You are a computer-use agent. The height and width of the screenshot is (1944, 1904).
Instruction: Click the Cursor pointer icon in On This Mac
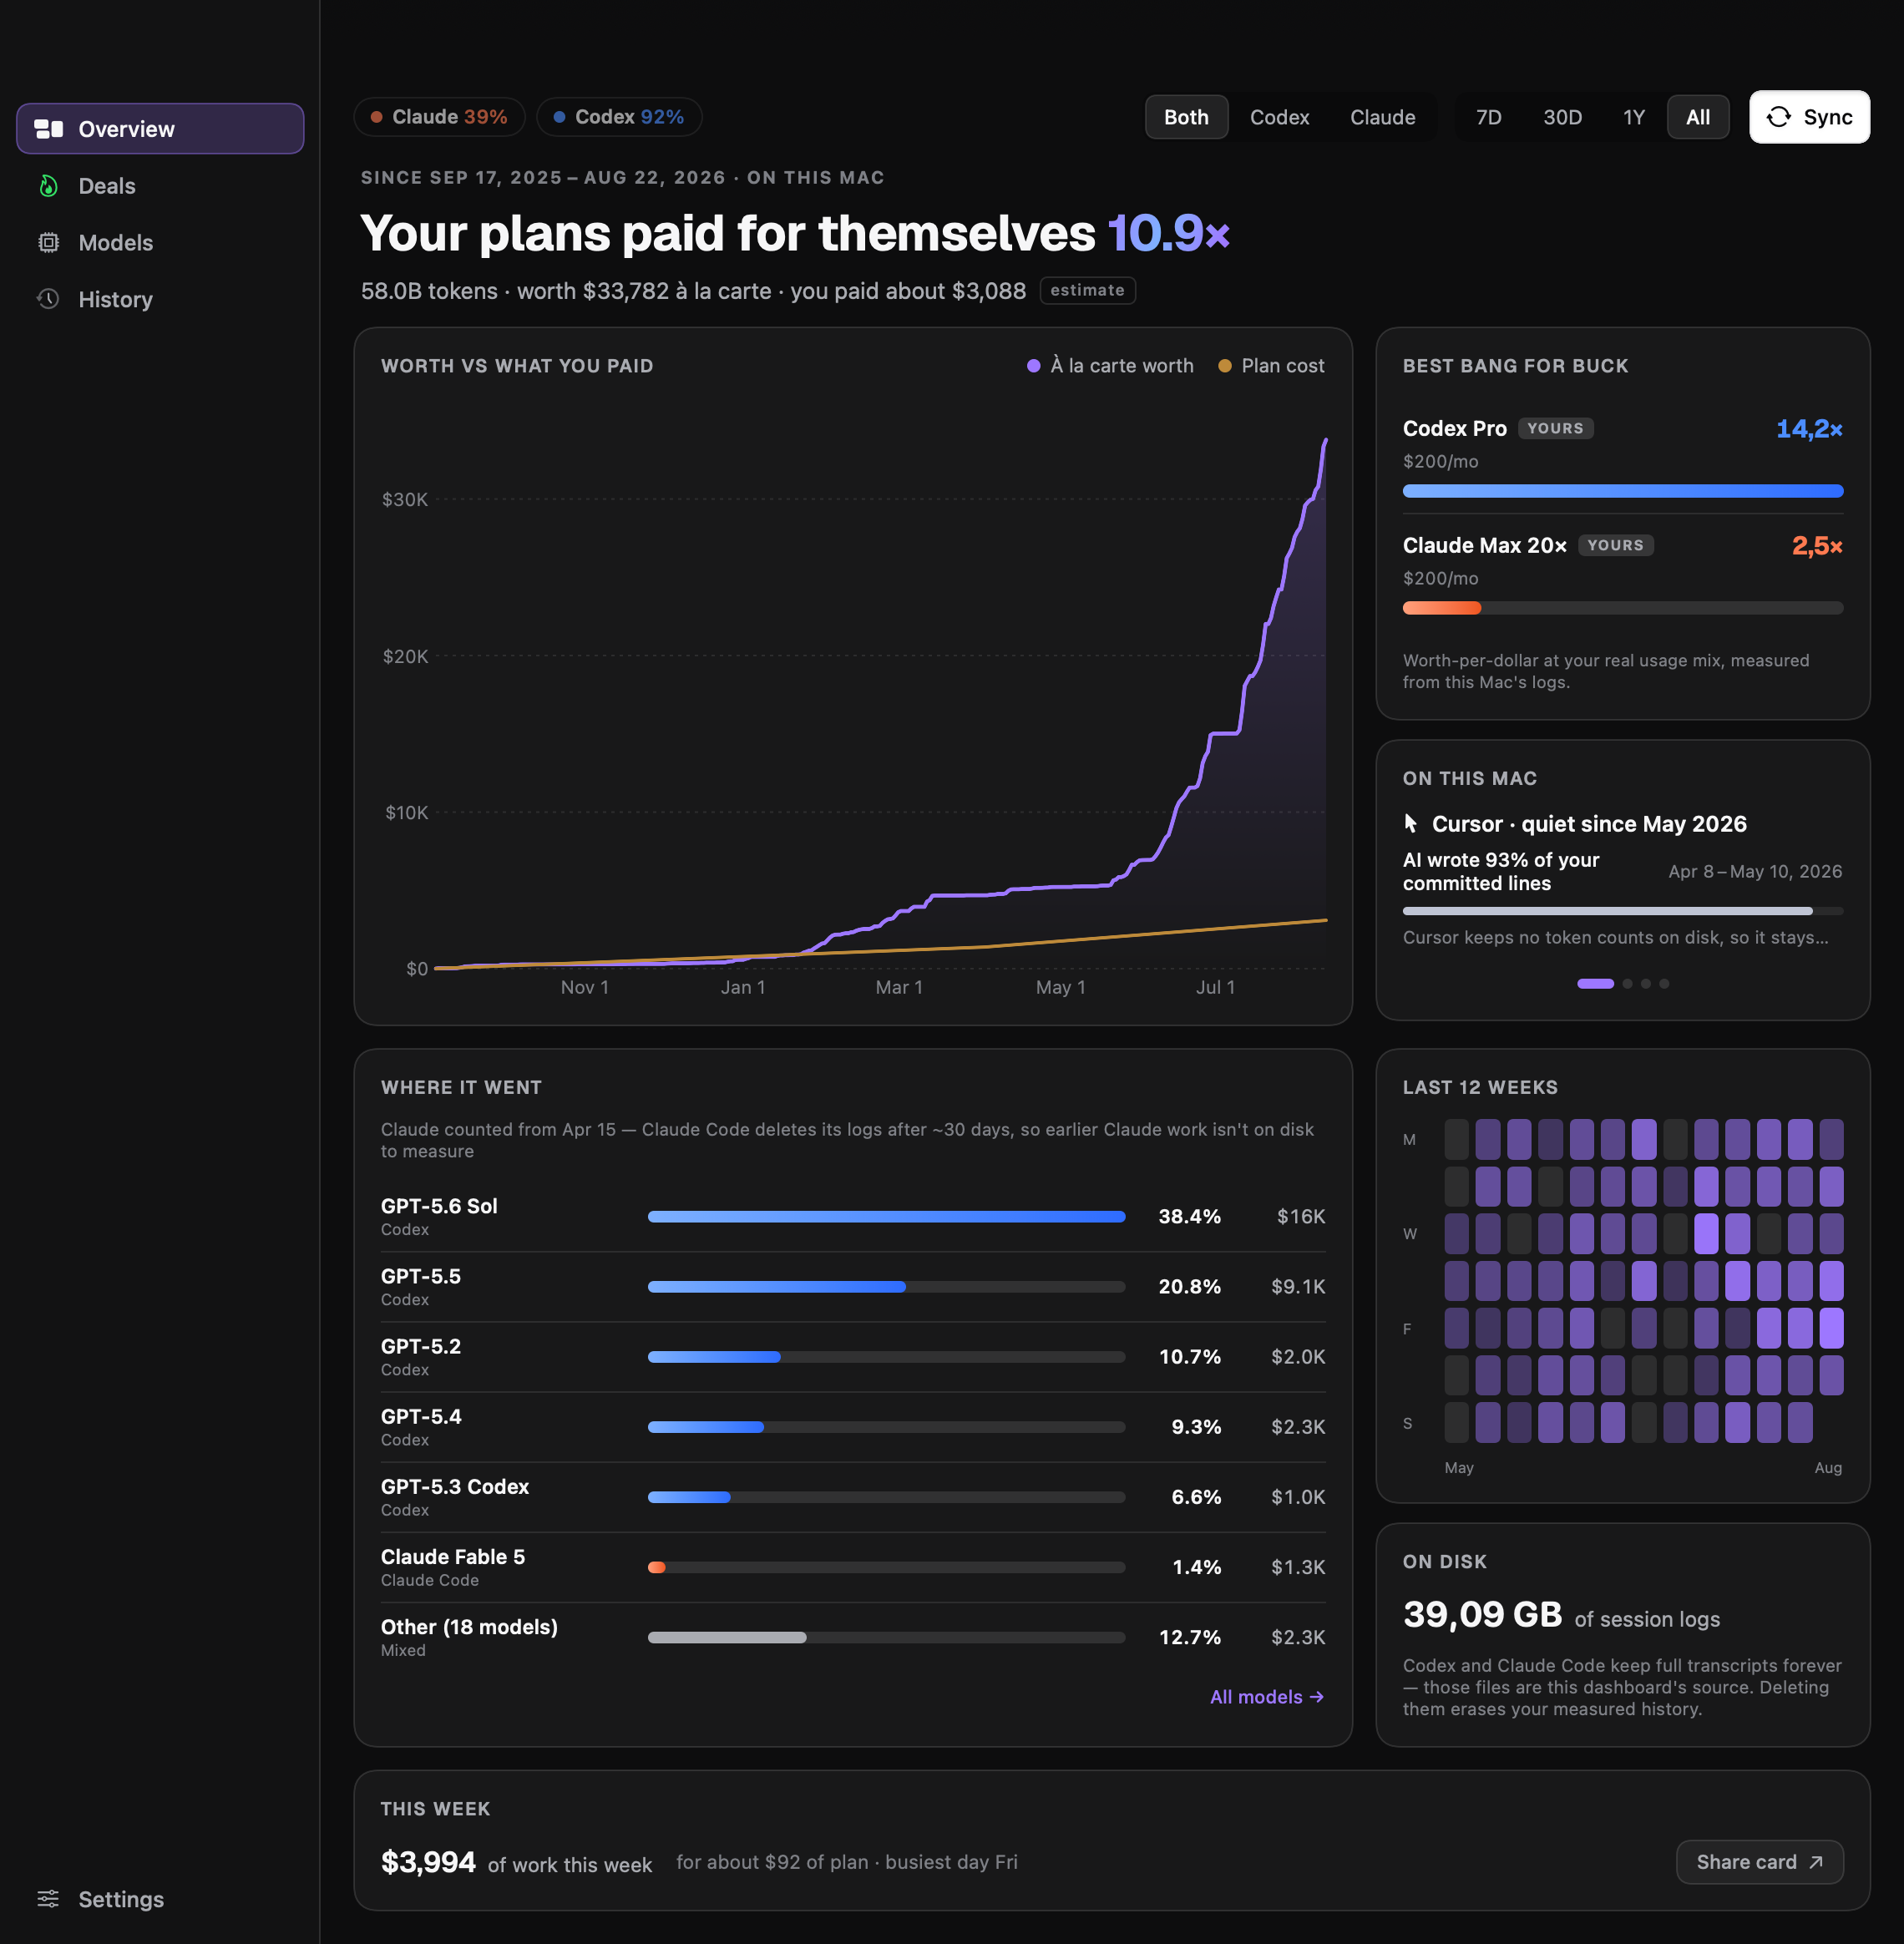(x=1411, y=823)
